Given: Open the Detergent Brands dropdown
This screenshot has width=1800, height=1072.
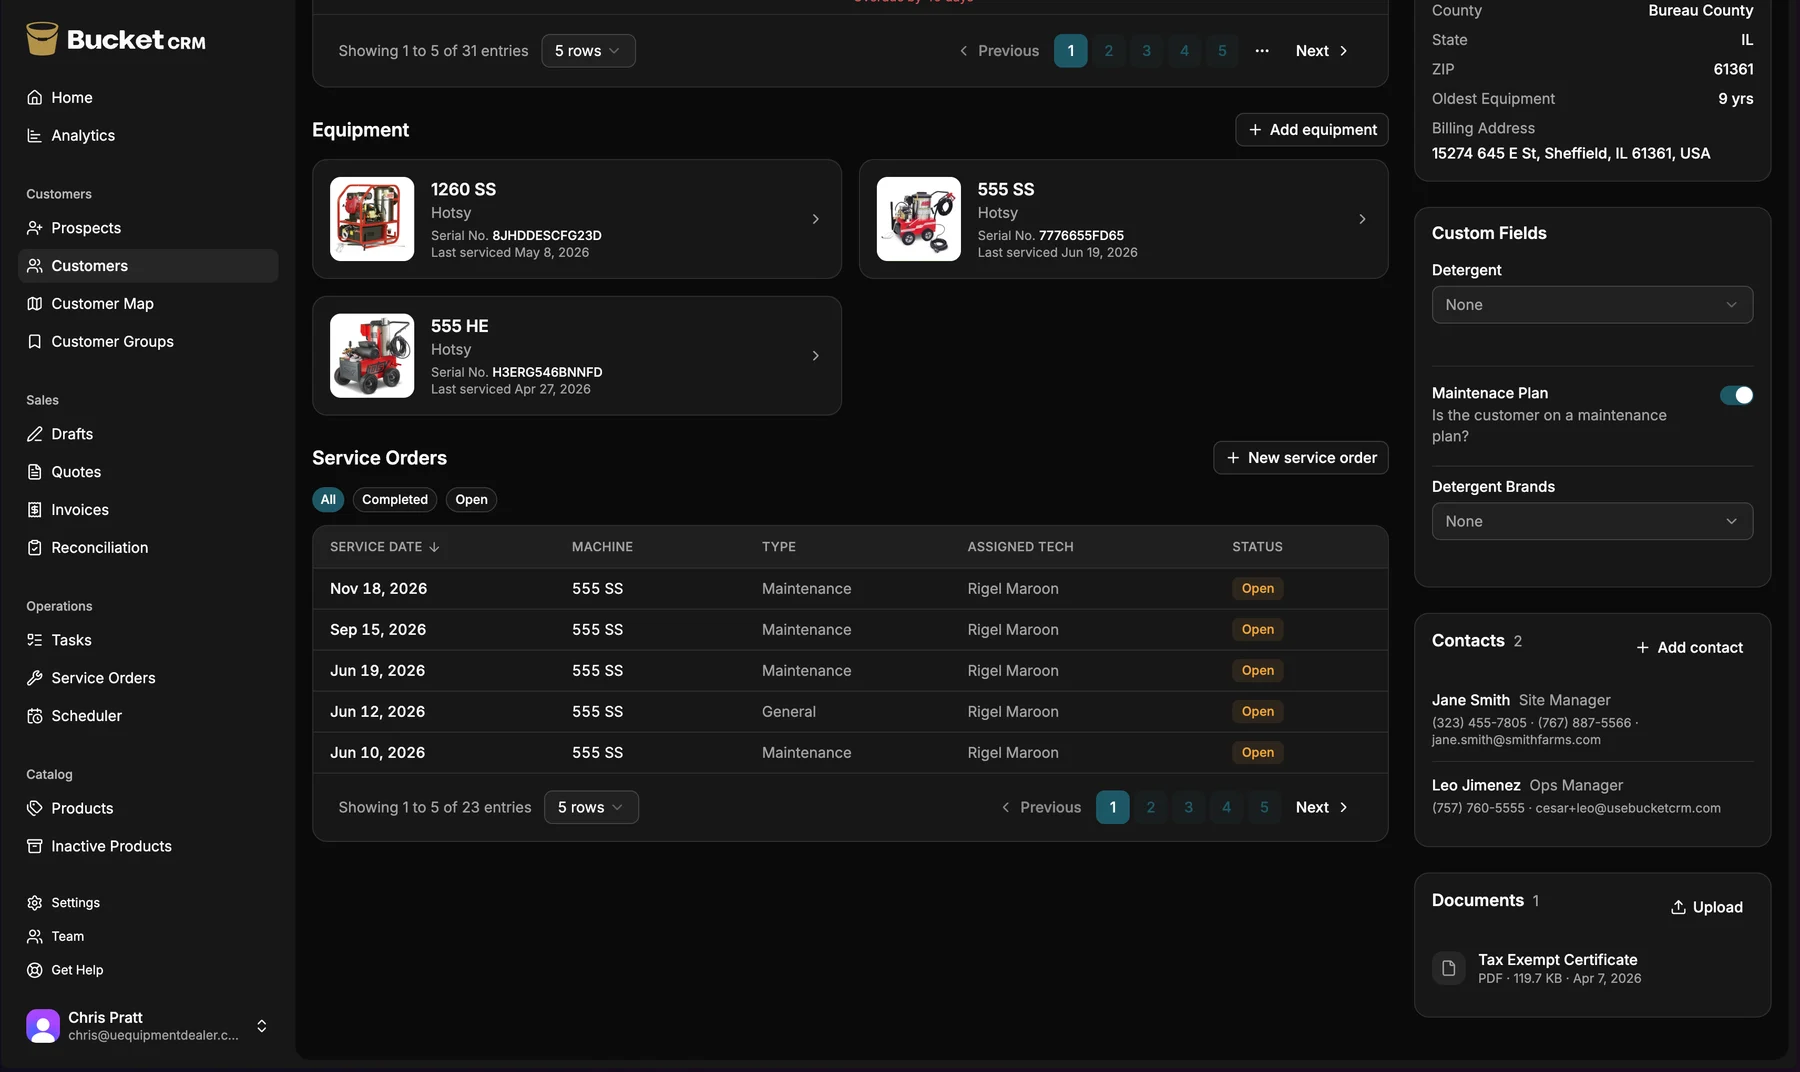Looking at the screenshot, I should pos(1592,521).
